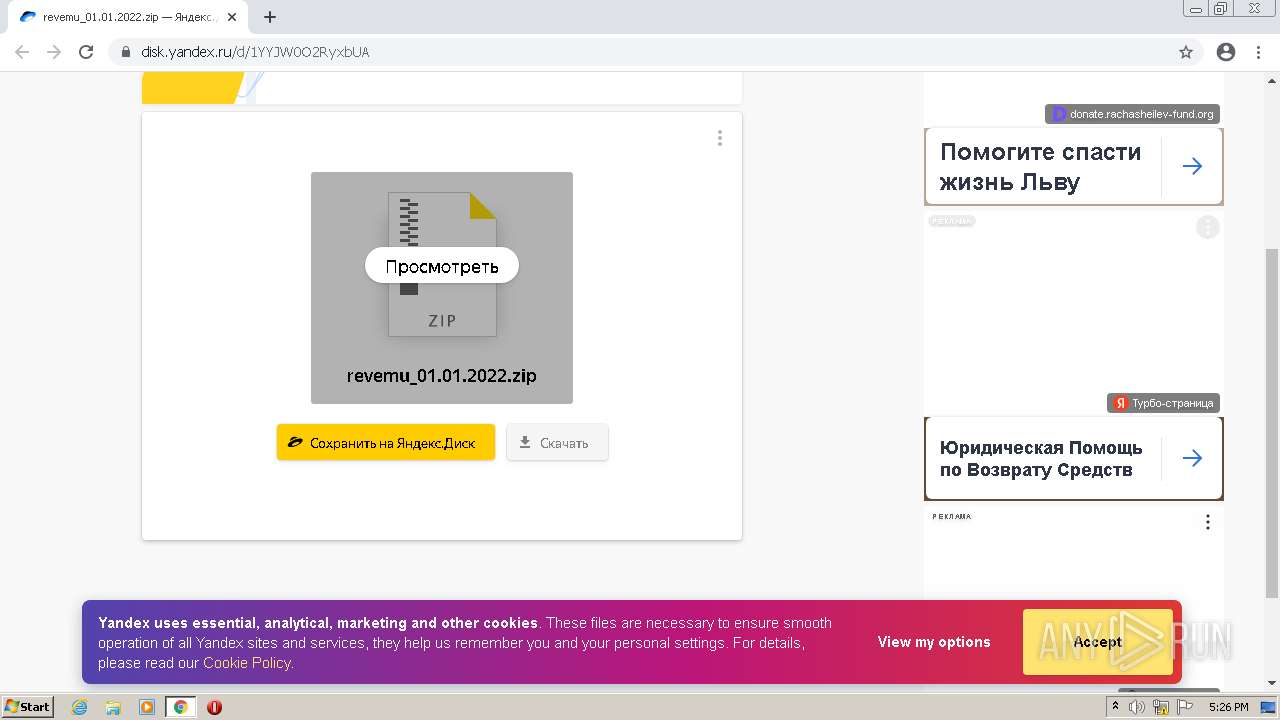Image resolution: width=1280 pixels, height=720 pixels.
Task: Click Сохранить на Яндекс.Диск button
Action: click(x=386, y=442)
